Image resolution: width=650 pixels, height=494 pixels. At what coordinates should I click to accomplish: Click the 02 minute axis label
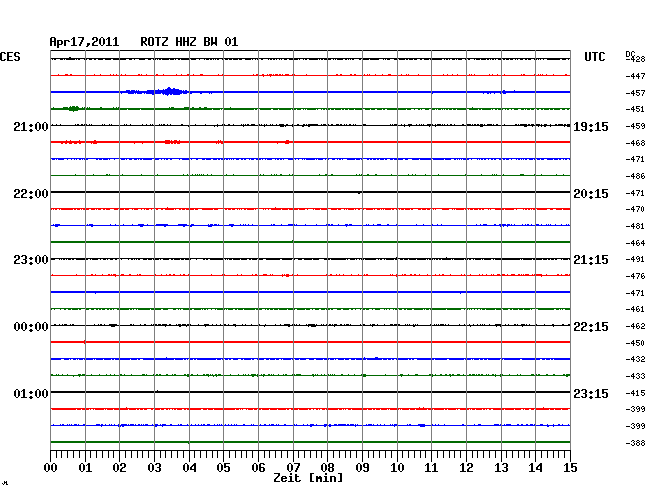pyautogui.click(x=119, y=468)
